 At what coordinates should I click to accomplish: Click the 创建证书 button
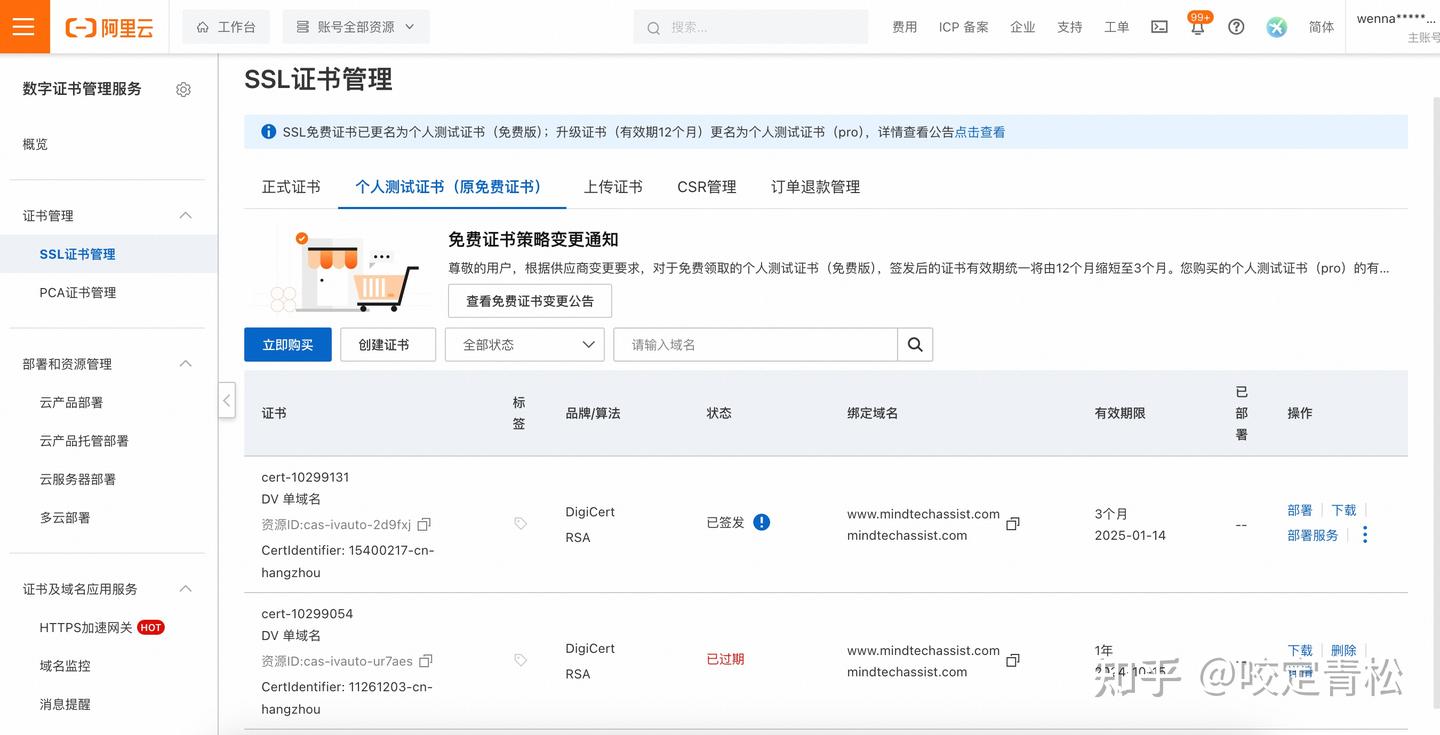coord(388,344)
